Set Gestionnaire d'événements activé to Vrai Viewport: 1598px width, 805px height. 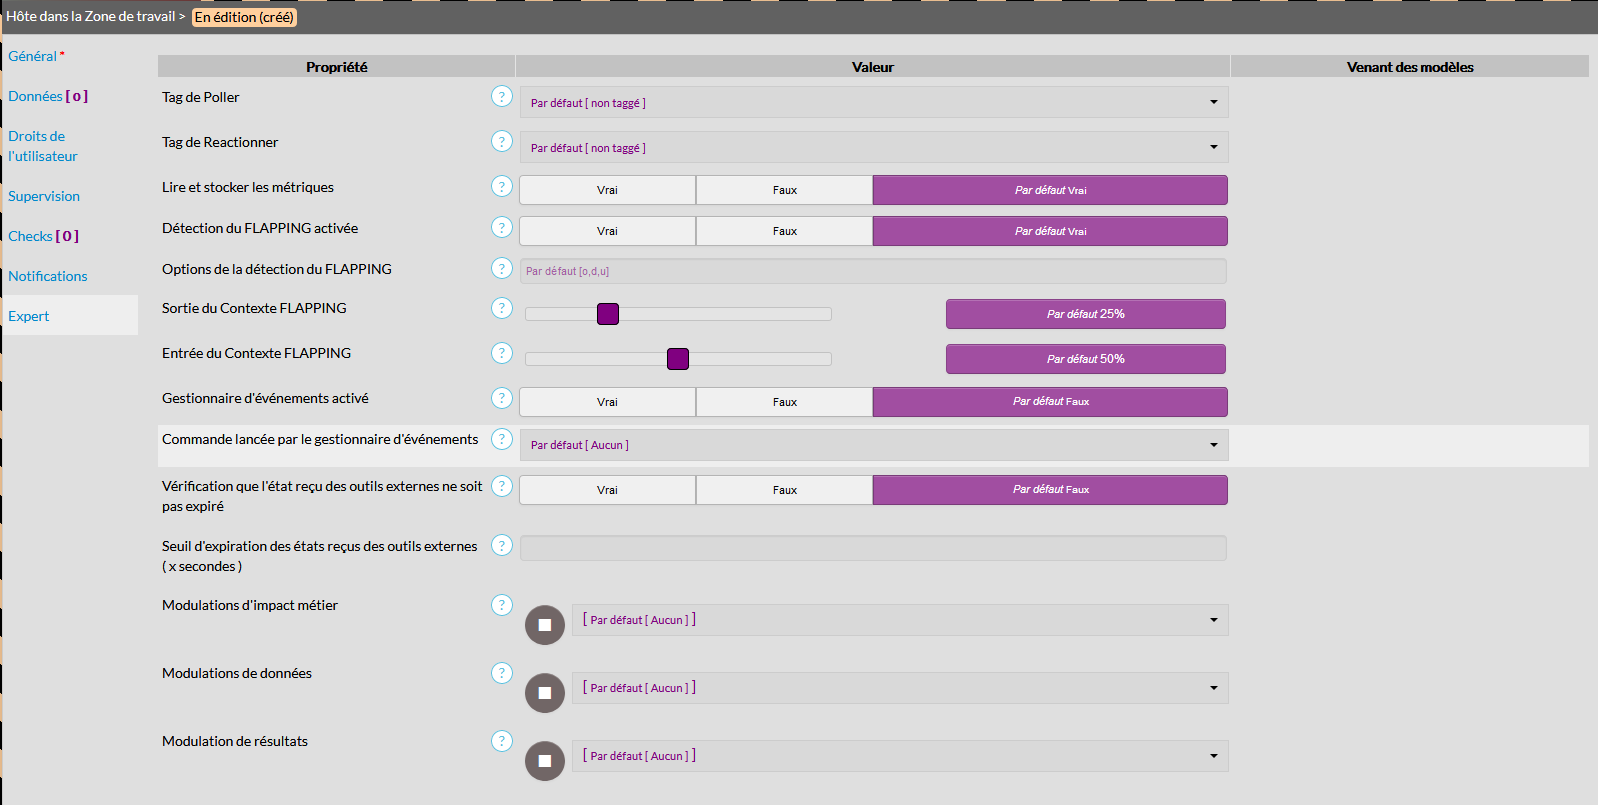pos(607,402)
